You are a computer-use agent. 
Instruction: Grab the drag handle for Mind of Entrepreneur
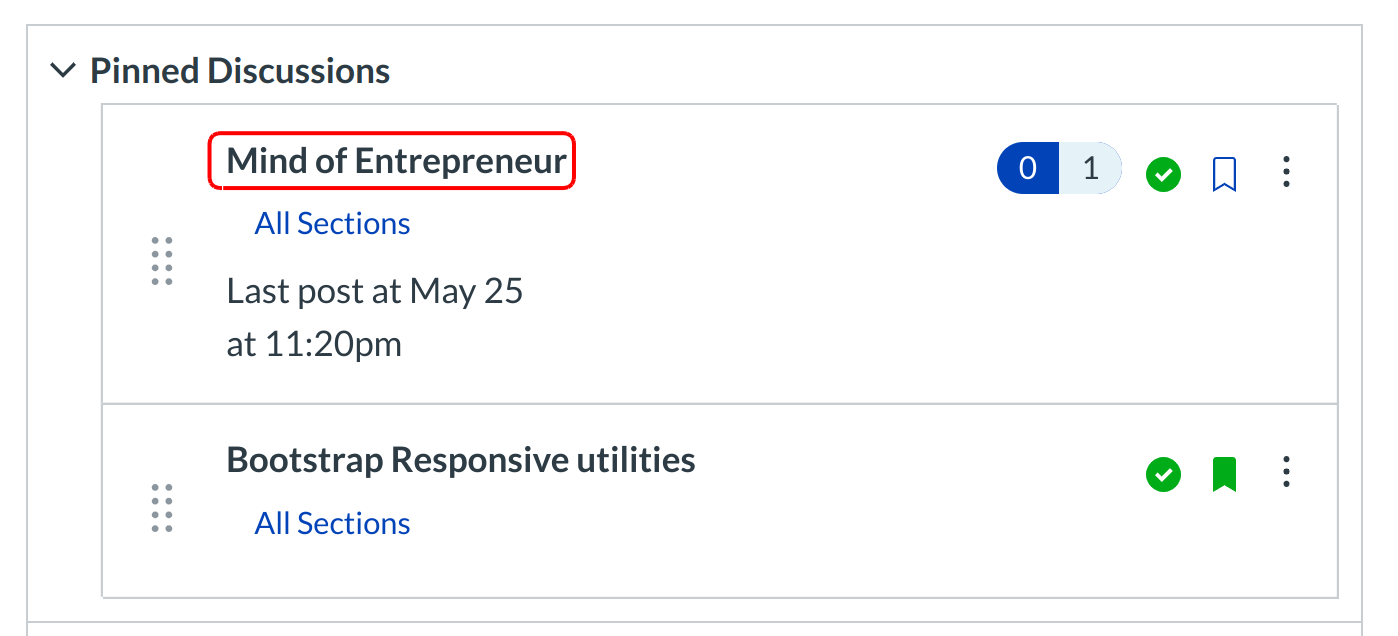(162, 262)
